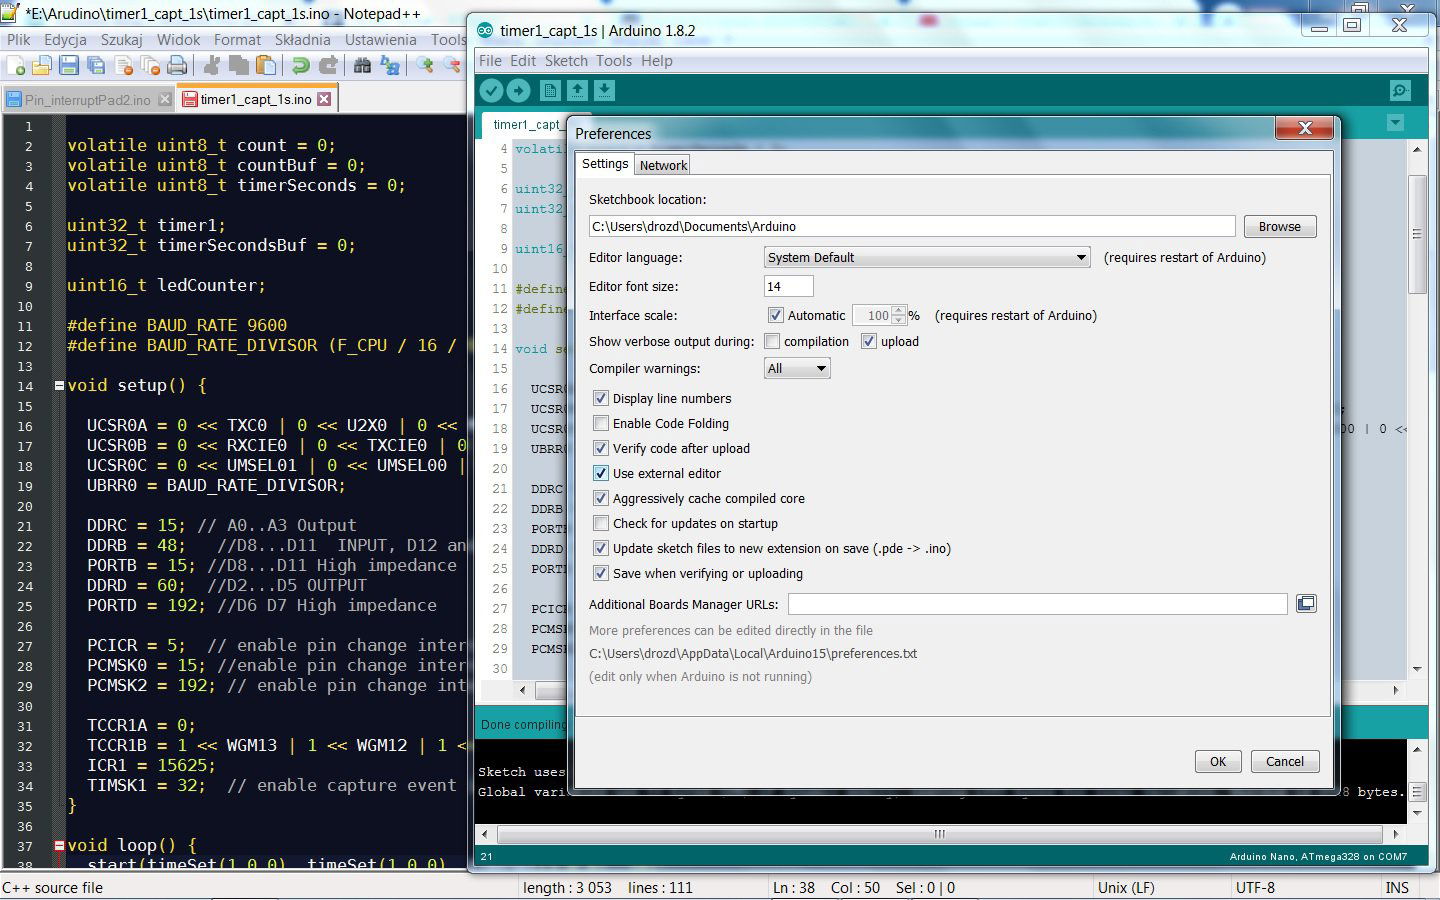Screen dimensions: 1440x900
Task: Click Open sketch icon in Arduino toolbar
Action: point(577,91)
